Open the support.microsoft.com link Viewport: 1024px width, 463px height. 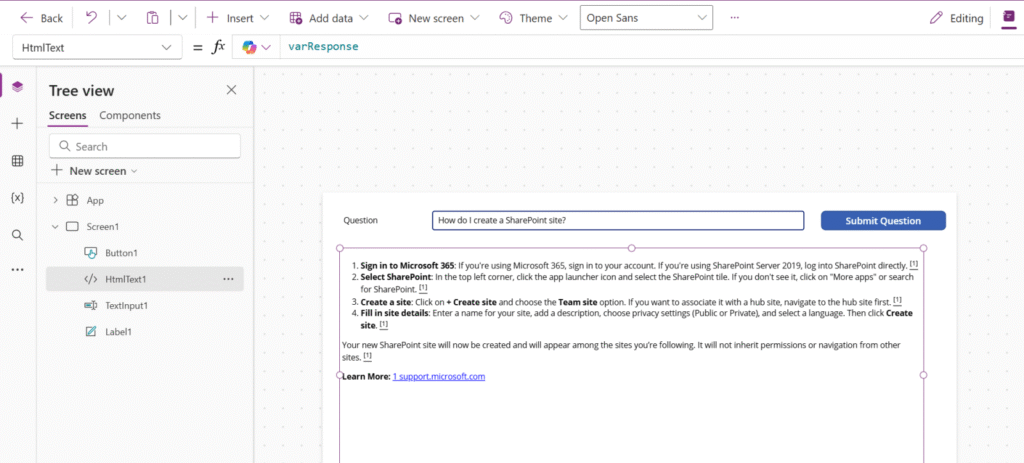pos(439,377)
